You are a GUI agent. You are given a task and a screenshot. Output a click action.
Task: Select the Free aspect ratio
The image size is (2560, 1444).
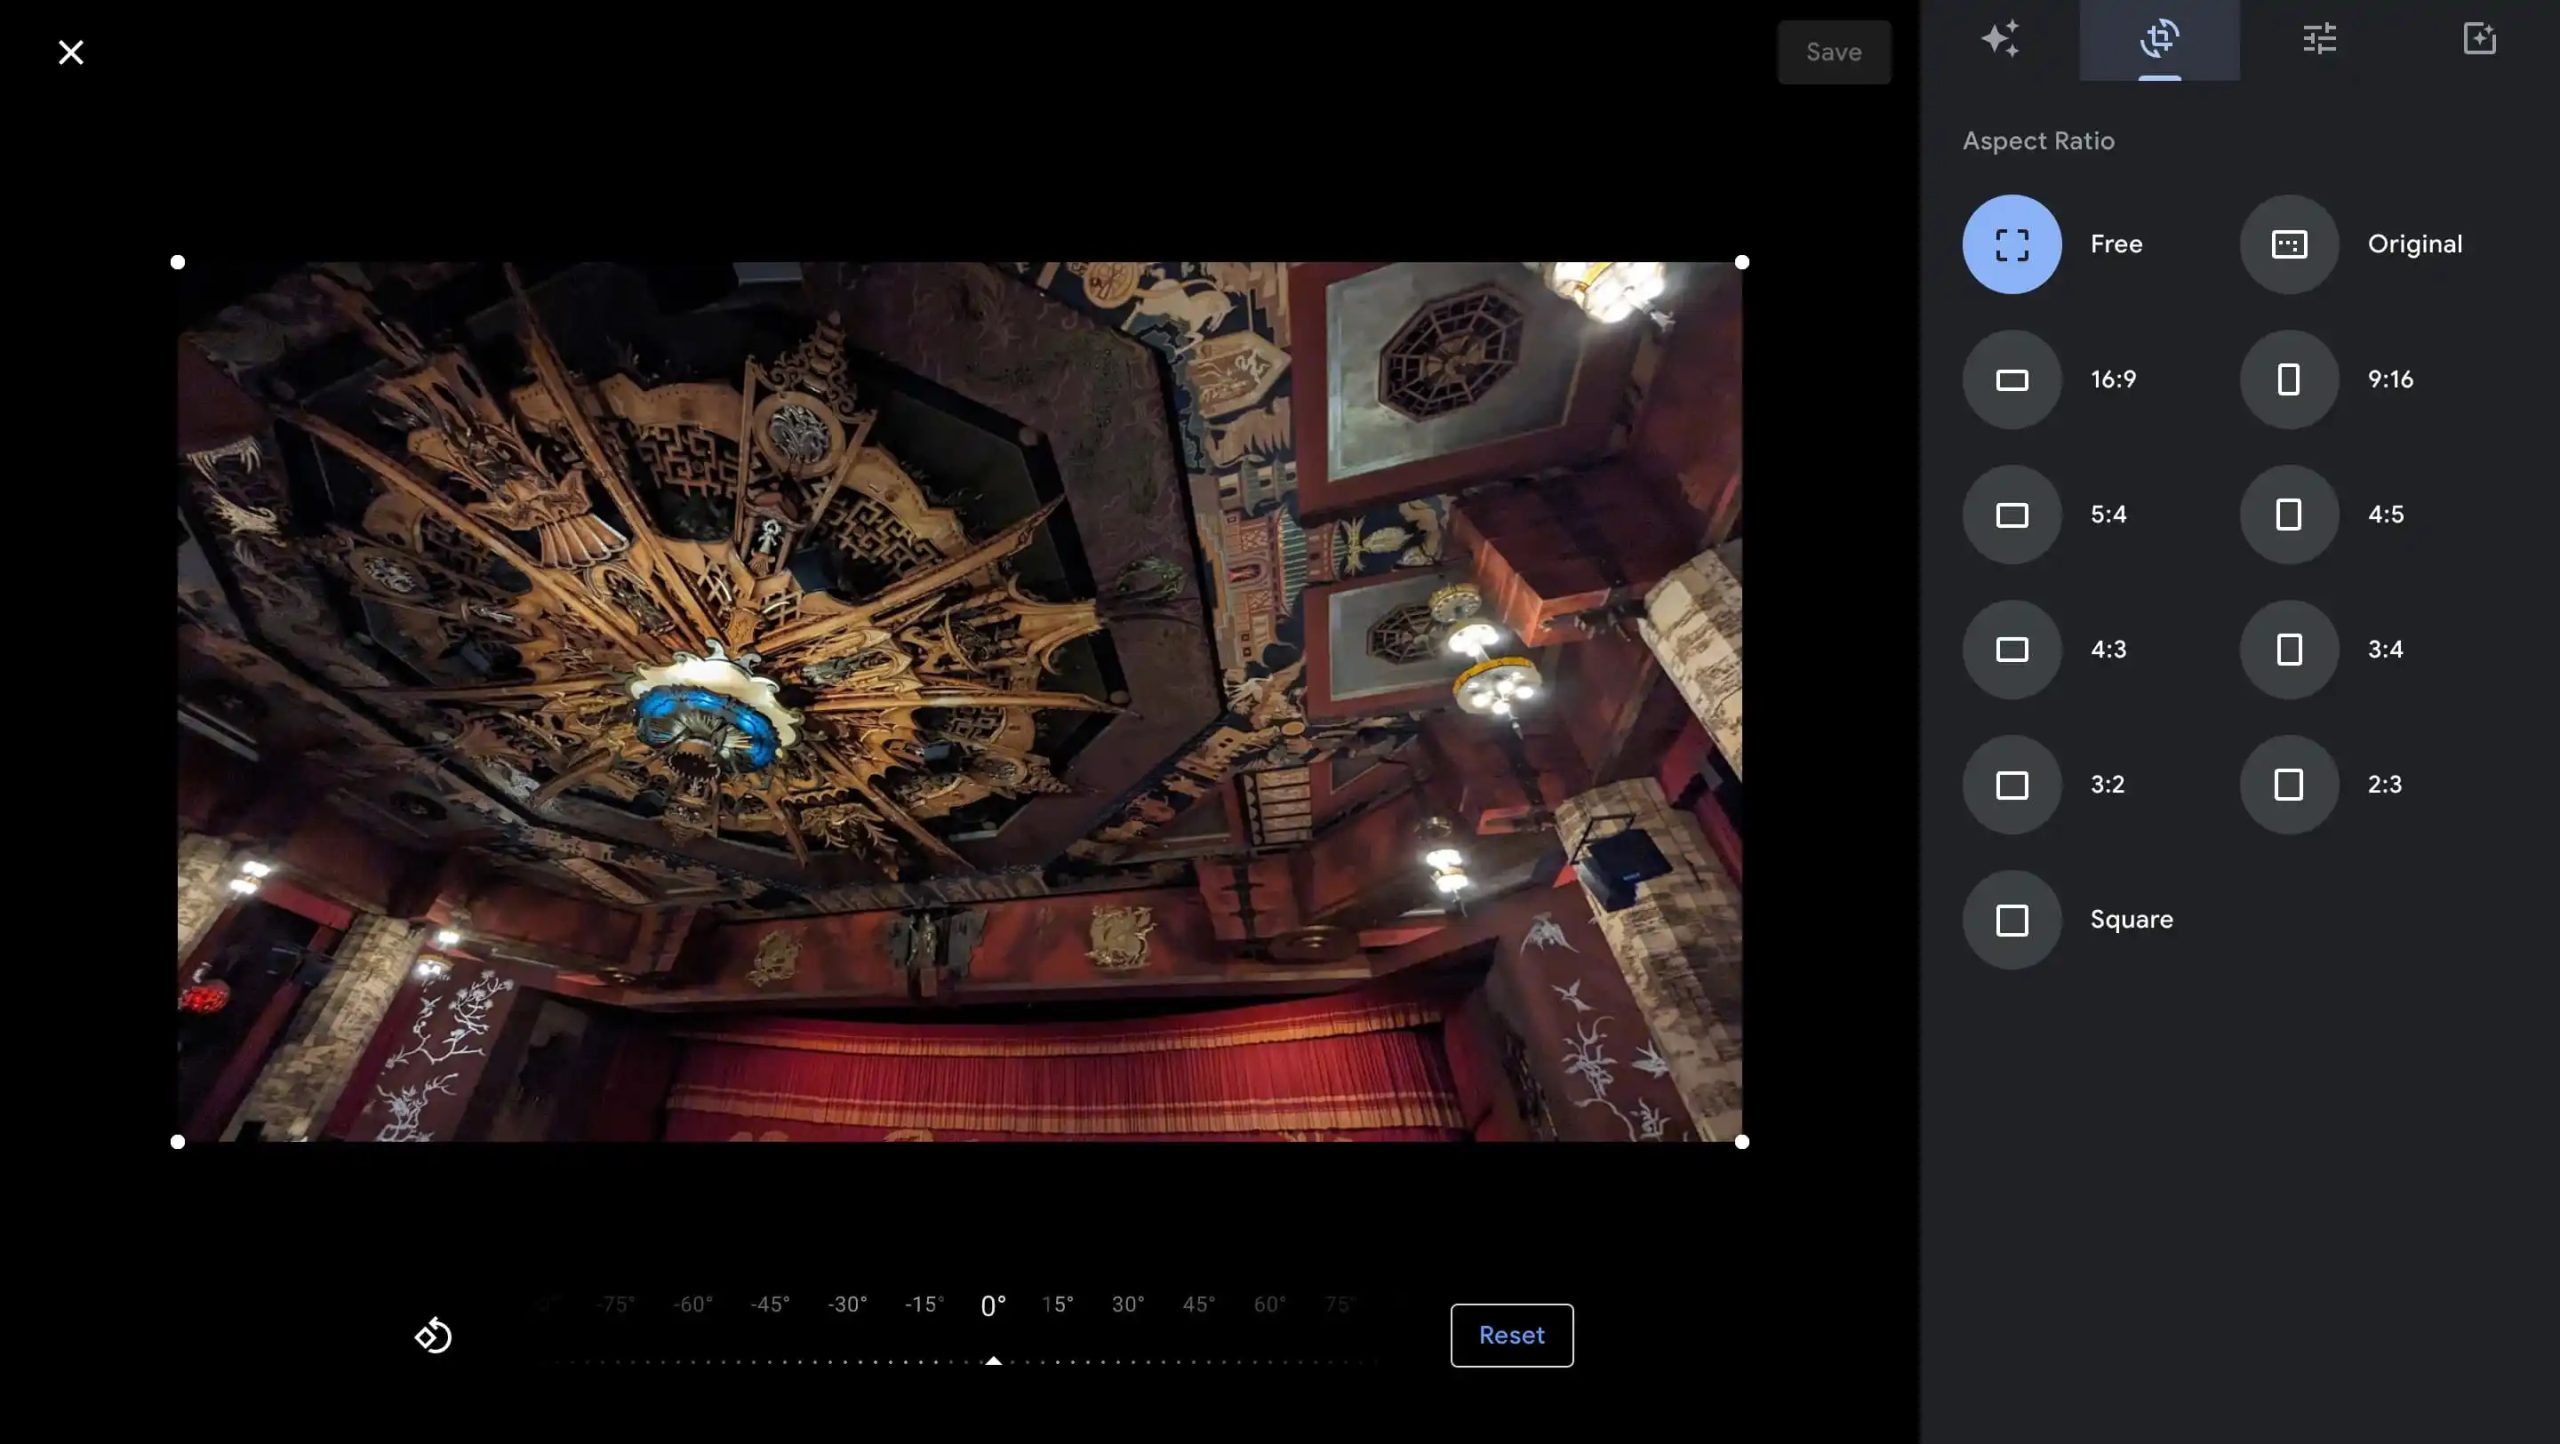point(2011,244)
